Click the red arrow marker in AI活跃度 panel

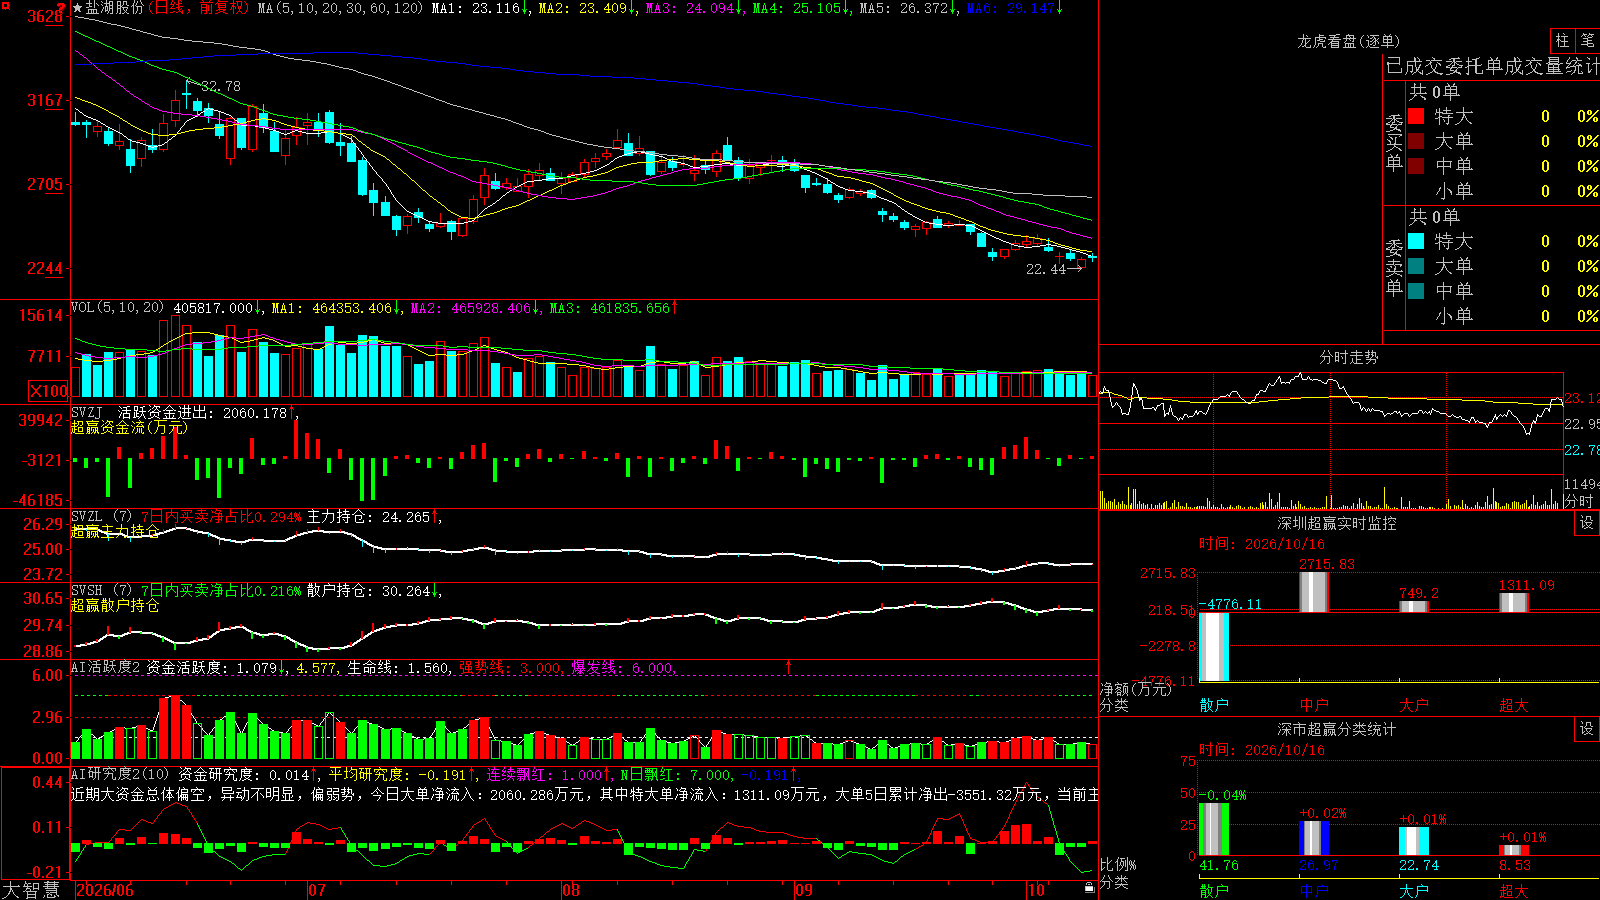[x=788, y=666]
